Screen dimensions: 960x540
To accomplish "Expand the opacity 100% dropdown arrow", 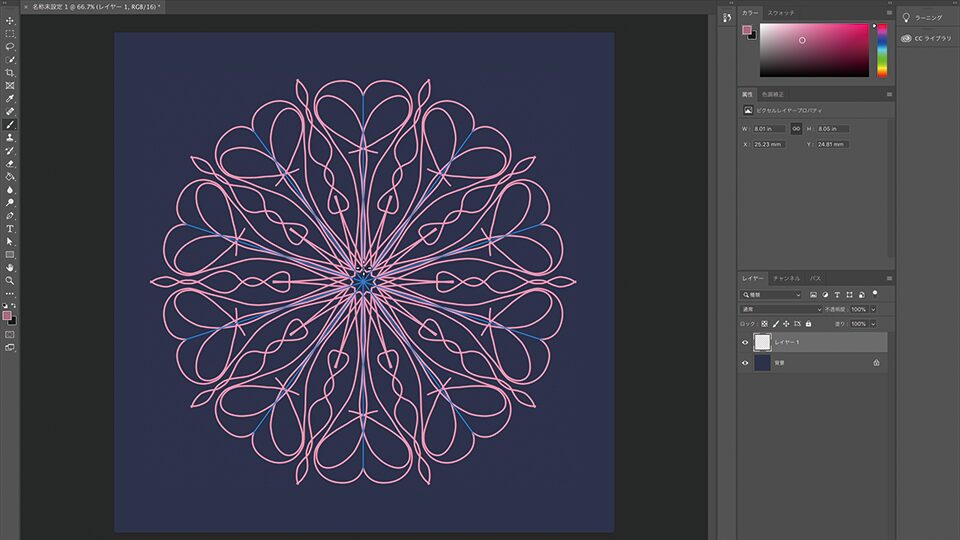I will pos(873,310).
